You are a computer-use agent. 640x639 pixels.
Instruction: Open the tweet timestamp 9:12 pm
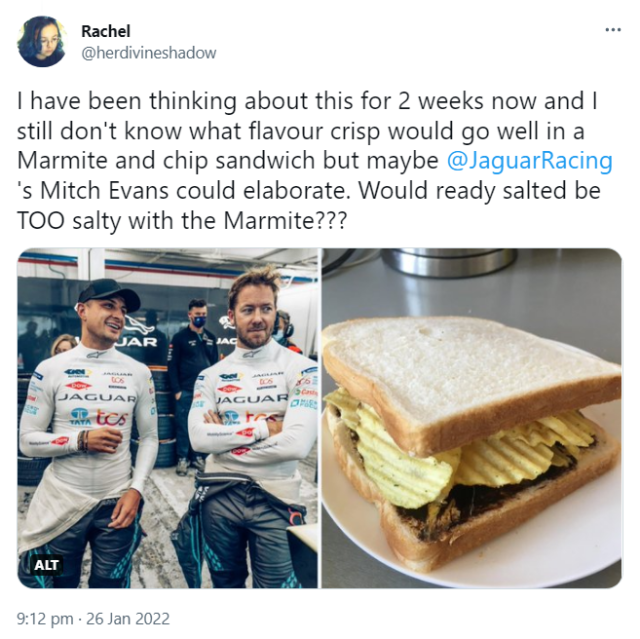(x=45, y=619)
